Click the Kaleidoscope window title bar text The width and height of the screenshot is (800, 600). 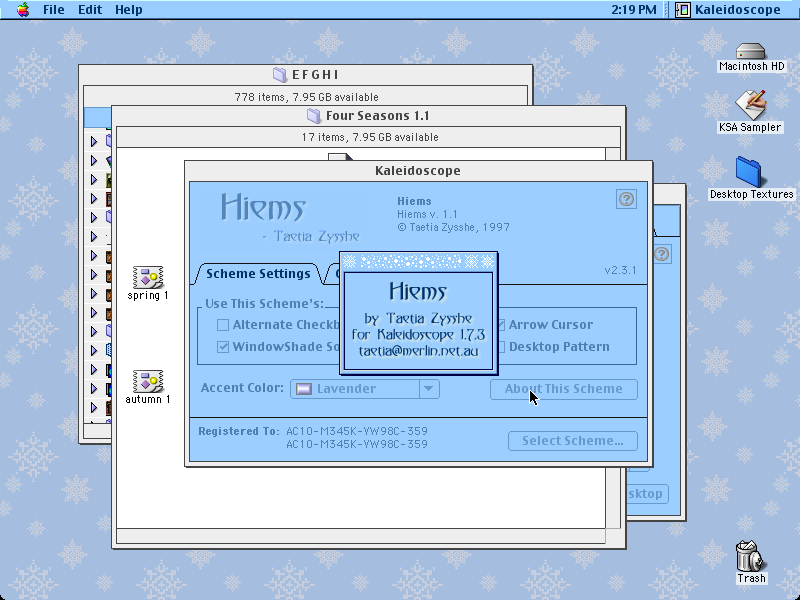pyautogui.click(x=418, y=170)
